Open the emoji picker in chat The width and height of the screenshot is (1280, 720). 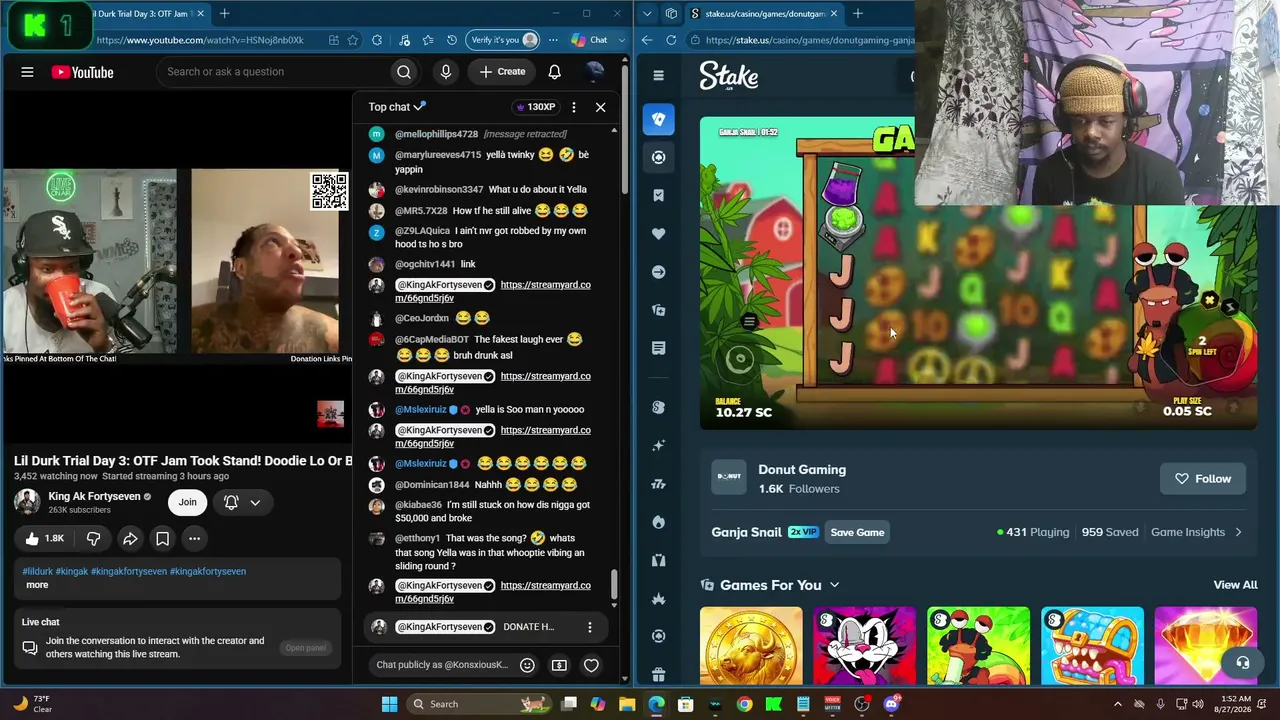pos(527,665)
